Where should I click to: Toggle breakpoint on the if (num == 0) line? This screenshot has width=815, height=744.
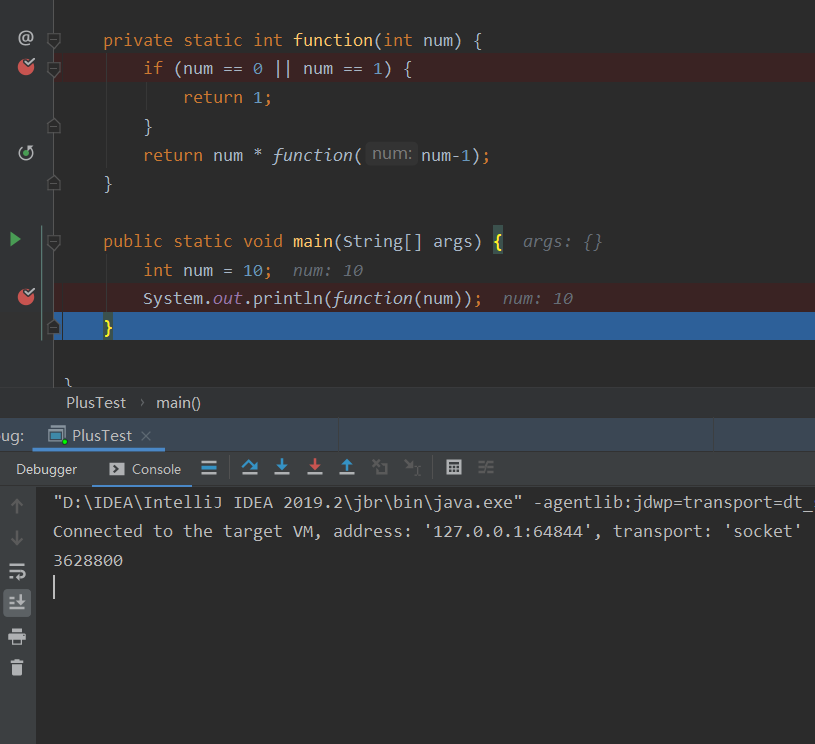(x=26, y=67)
